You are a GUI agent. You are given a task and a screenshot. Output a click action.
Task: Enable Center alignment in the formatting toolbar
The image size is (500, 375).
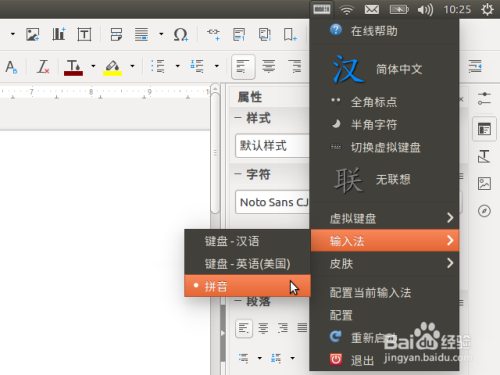(x=268, y=66)
